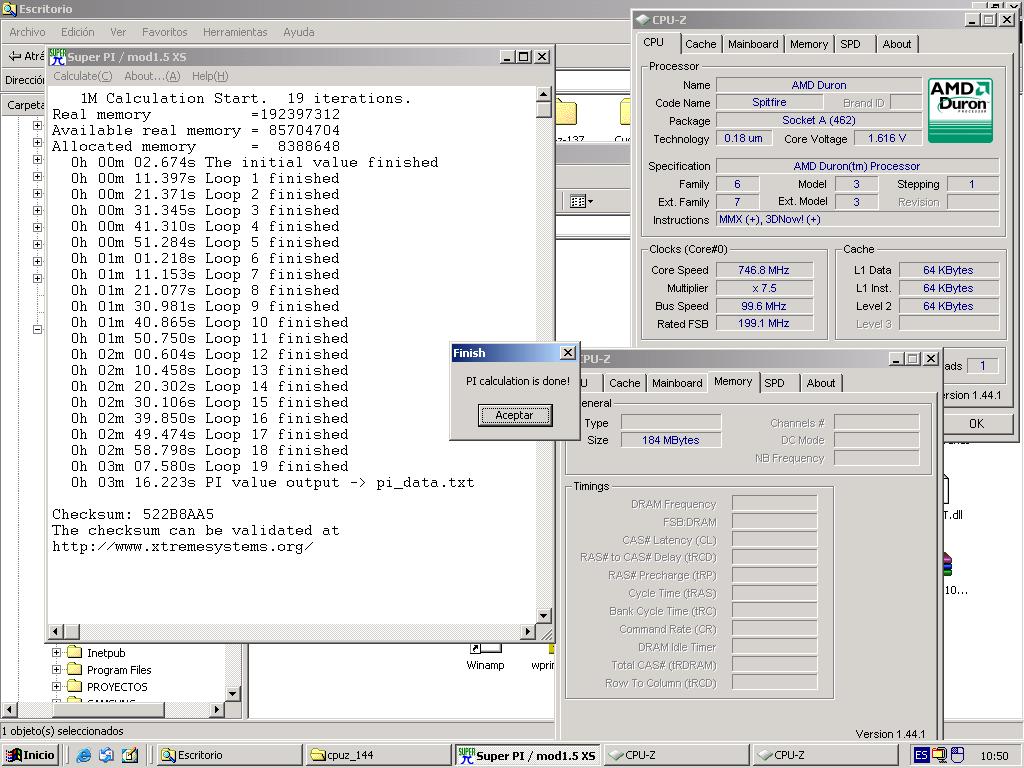The width and height of the screenshot is (1024, 768).
Task: Click the Code Name value Spitfire
Action: coord(769,103)
